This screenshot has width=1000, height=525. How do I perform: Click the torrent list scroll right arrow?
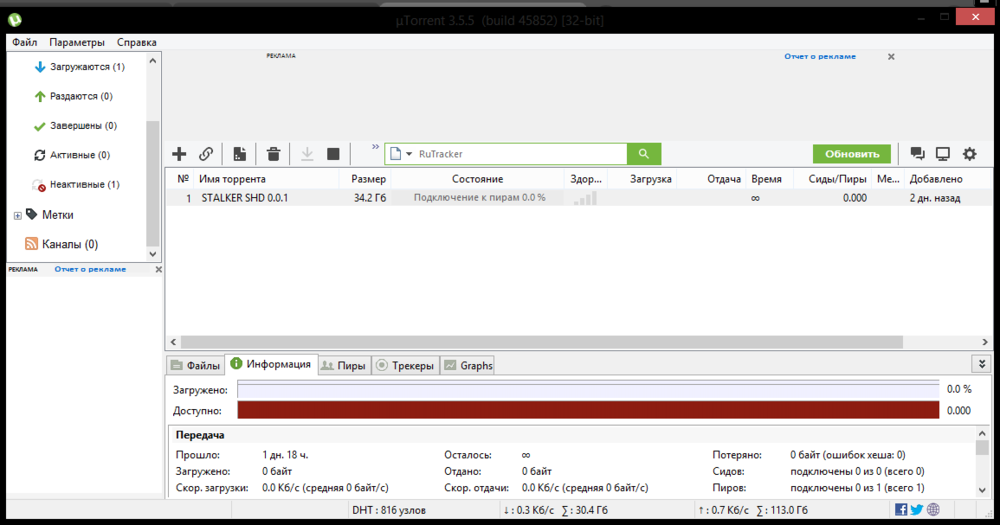985,342
